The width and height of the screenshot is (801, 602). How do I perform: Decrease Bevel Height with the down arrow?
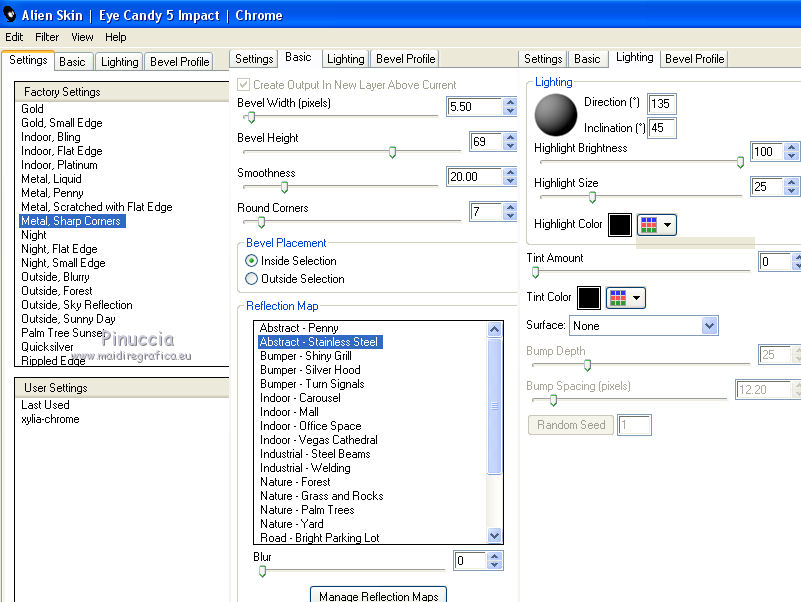(x=511, y=147)
